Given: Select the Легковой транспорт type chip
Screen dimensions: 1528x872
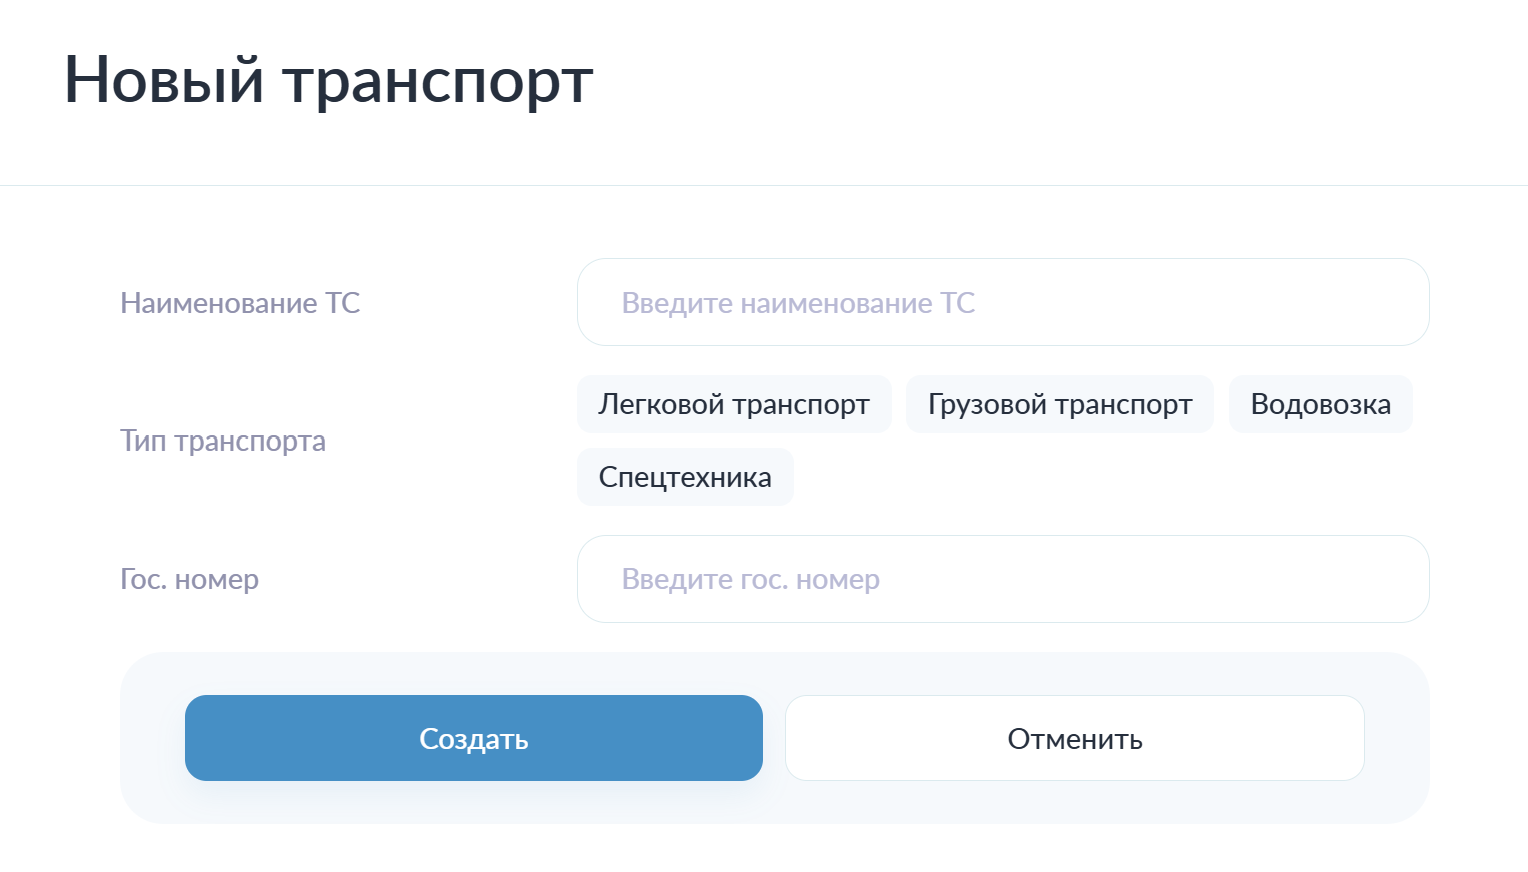Looking at the screenshot, I should tap(734, 404).
